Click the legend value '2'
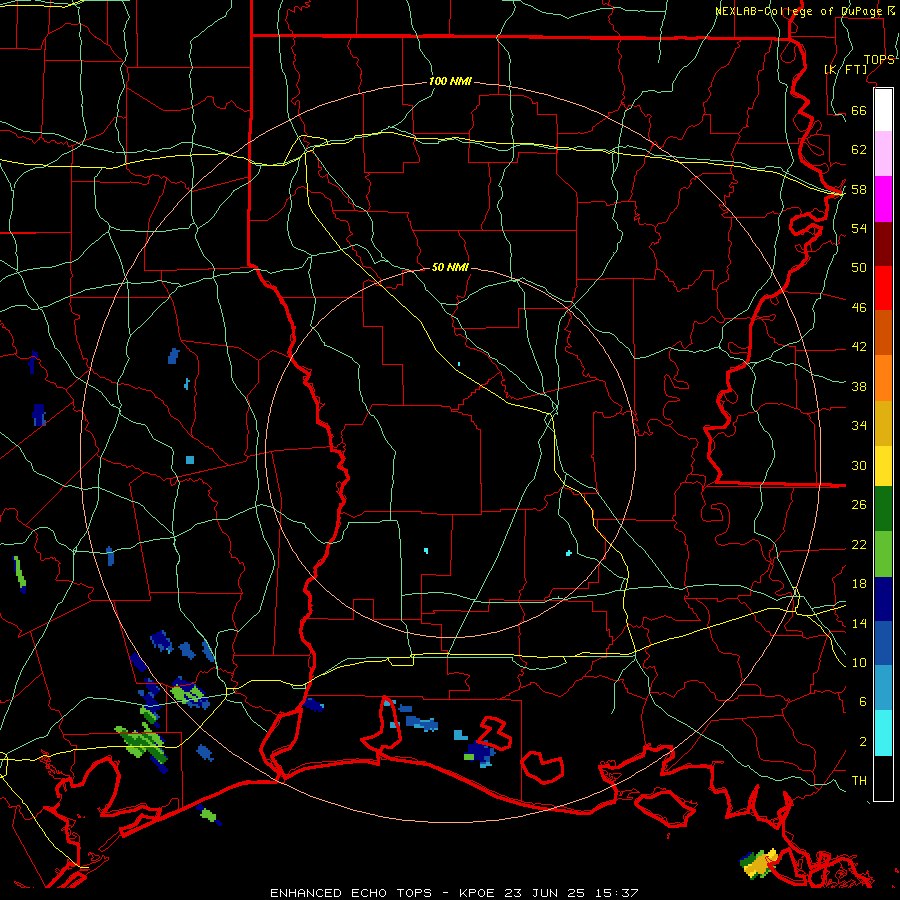Screen dimensions: 900x900 point(863,742)
